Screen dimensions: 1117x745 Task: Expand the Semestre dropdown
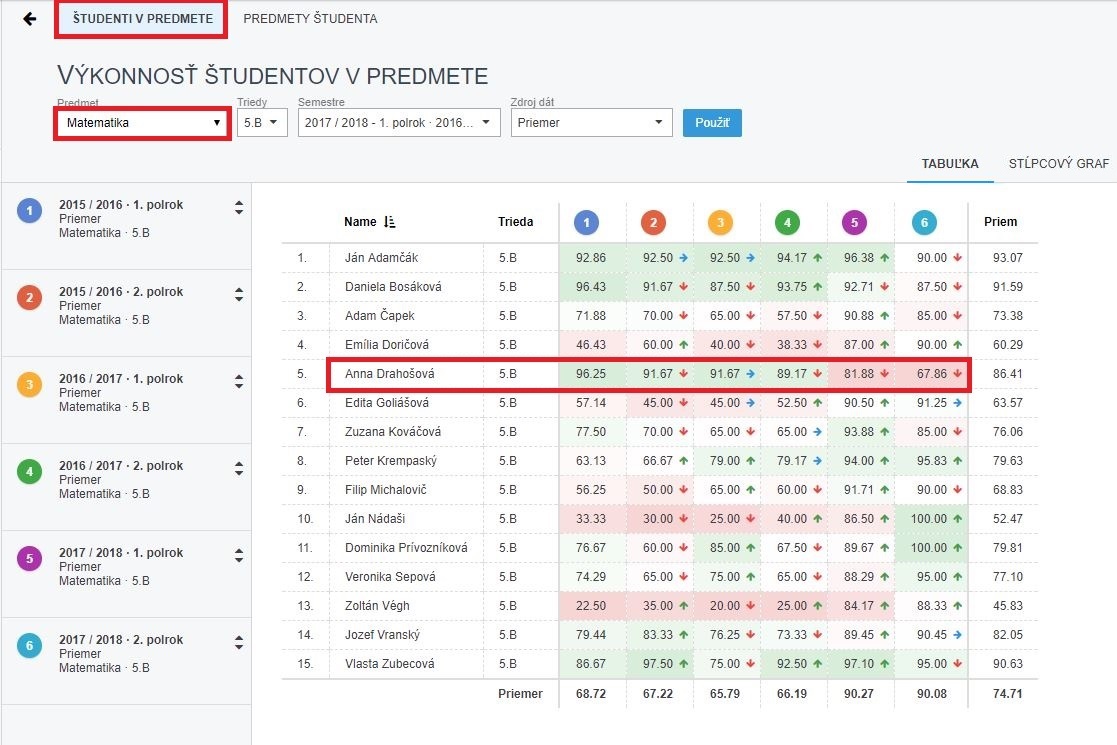[x=399, y=123]
